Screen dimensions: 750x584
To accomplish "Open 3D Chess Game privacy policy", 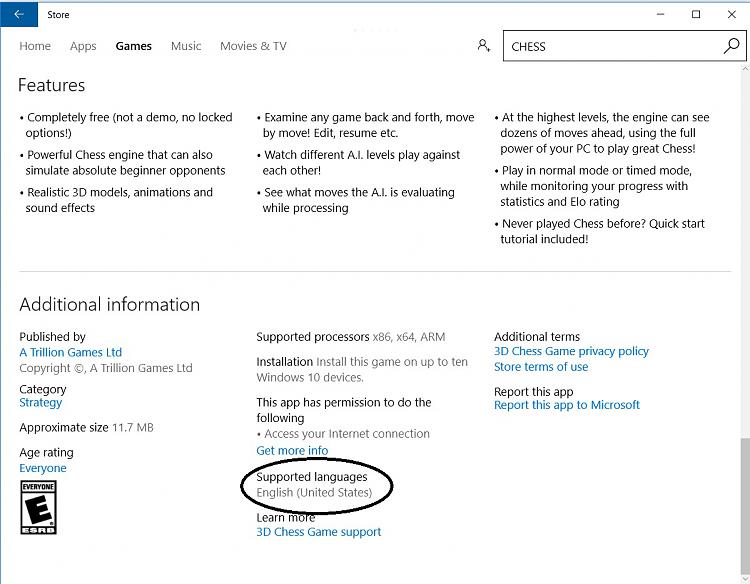I will coord(571,351).
